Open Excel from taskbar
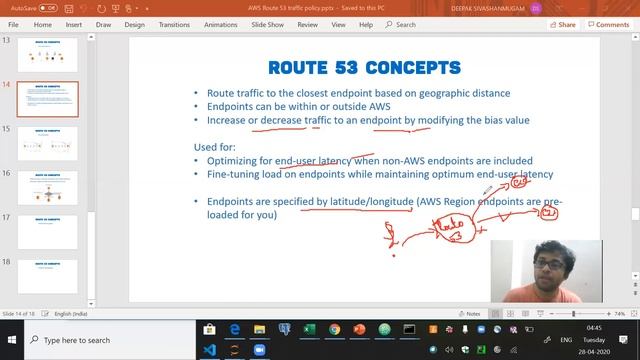The height and width of the screenshot is (360, 640). [309, 329]
